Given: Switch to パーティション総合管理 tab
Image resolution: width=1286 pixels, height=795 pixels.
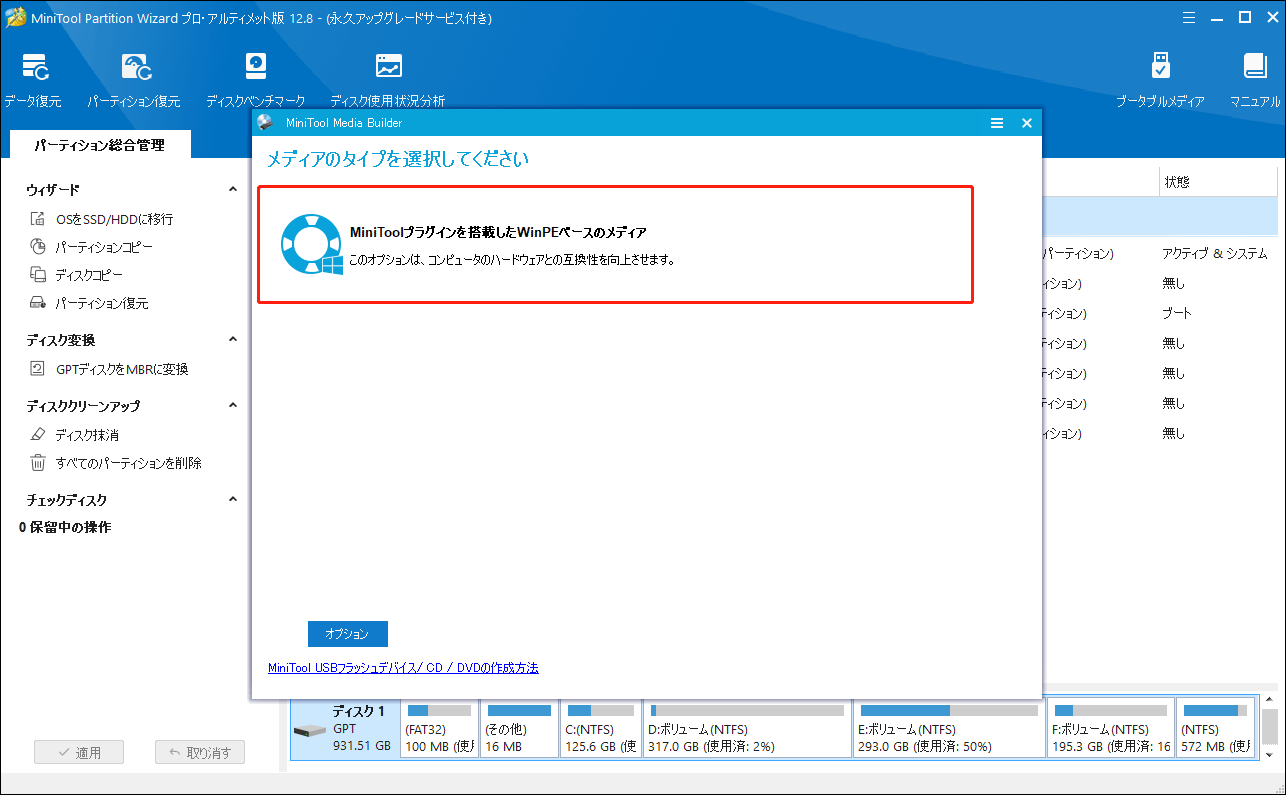Looking at the screenshot, I should click(x=99, y=145).
